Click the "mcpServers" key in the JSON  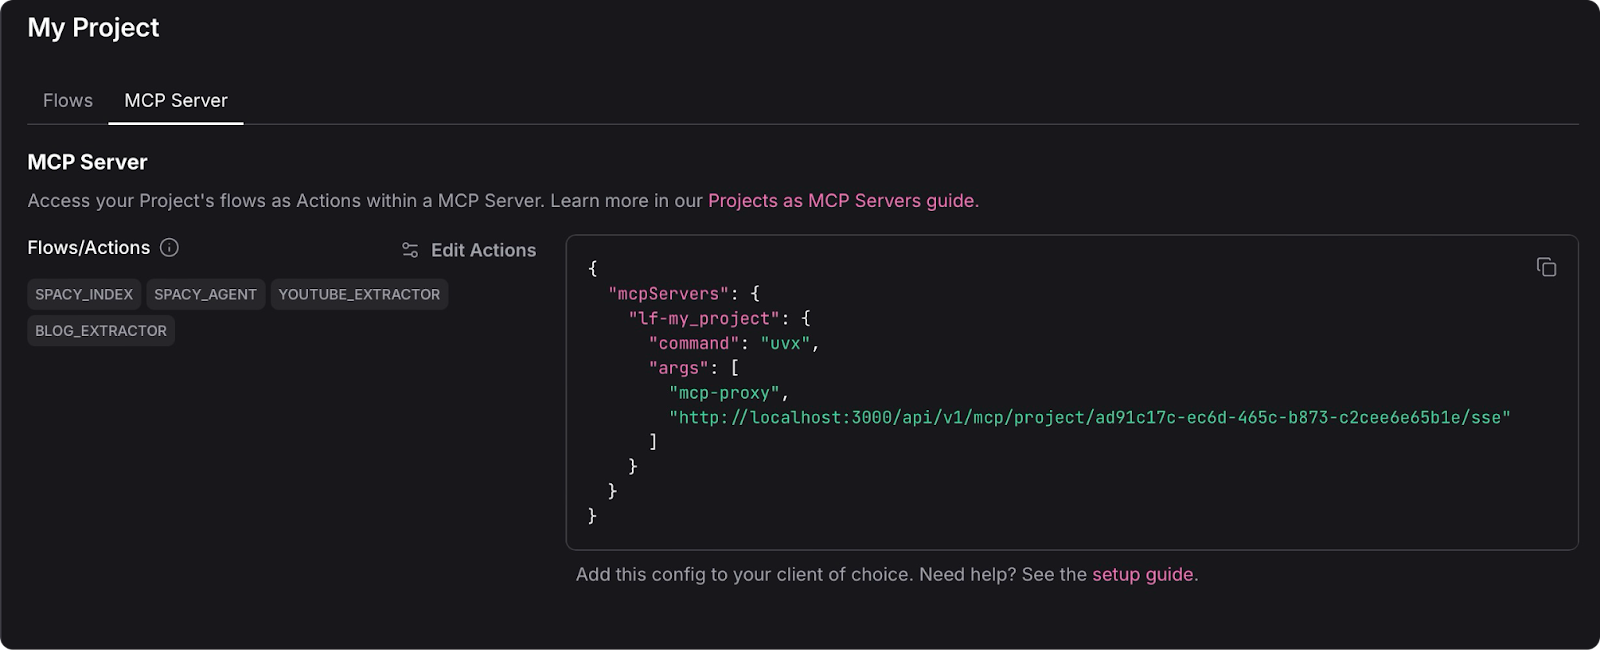669,293
